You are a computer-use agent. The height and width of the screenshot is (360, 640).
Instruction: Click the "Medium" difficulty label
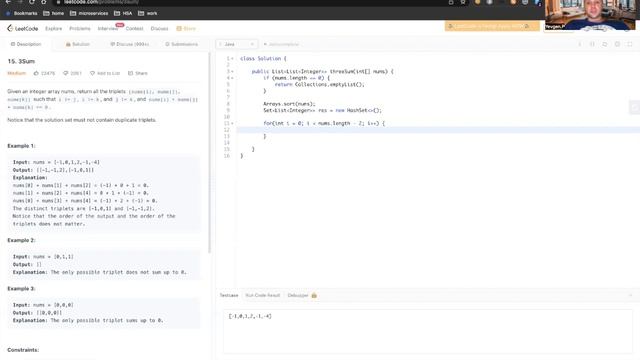tap(16, 73)
